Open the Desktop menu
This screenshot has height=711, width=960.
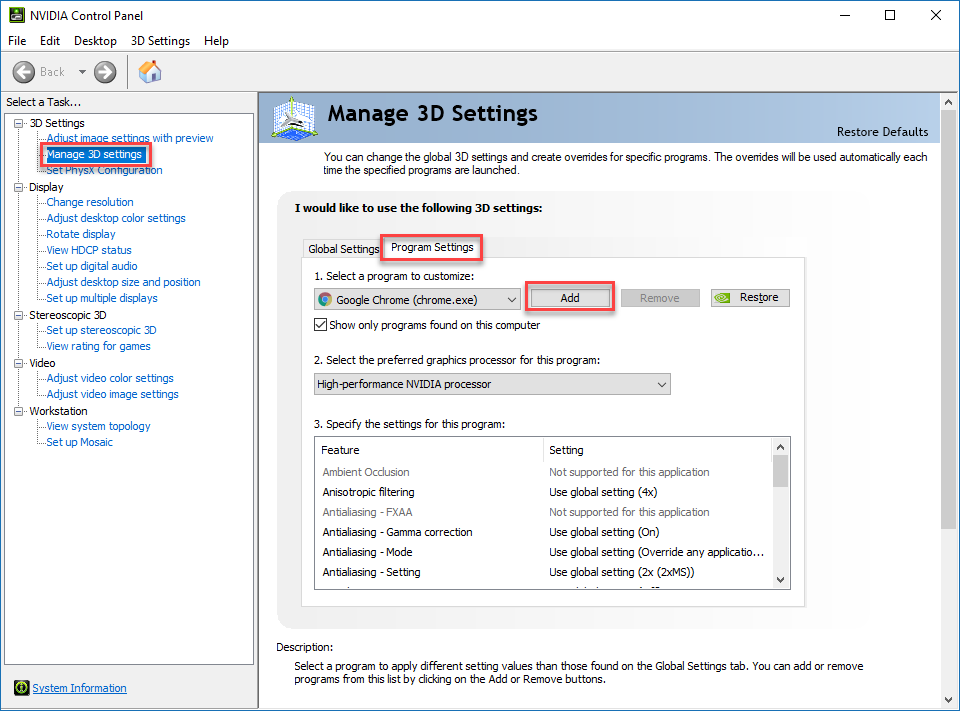pos(95,41)
